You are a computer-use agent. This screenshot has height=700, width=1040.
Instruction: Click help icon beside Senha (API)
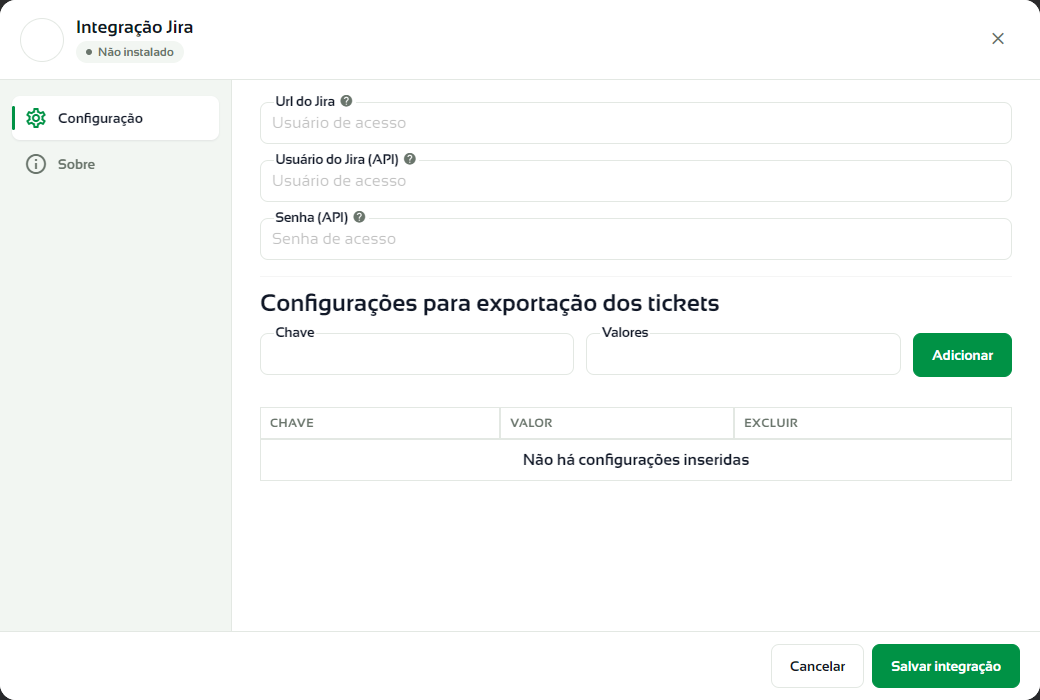(359, 216)
